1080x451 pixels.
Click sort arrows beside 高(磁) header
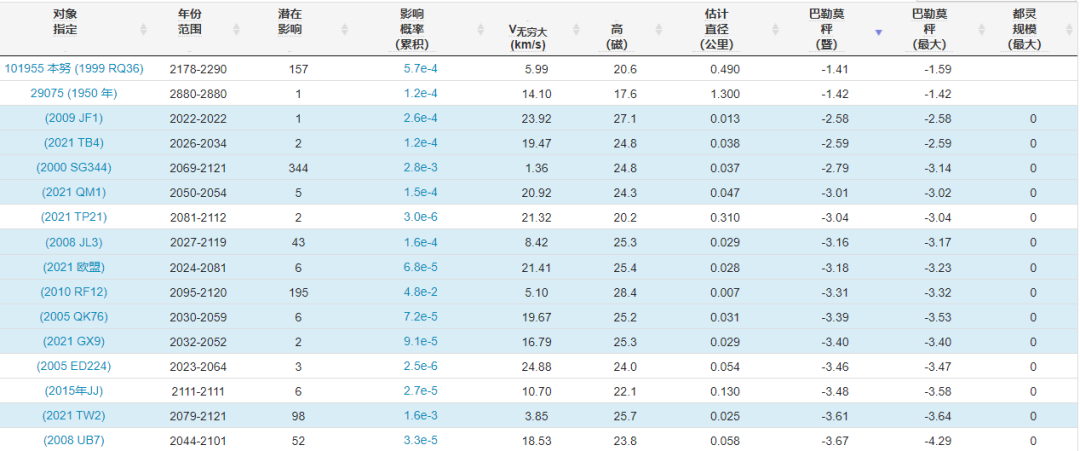click(659, 30)
